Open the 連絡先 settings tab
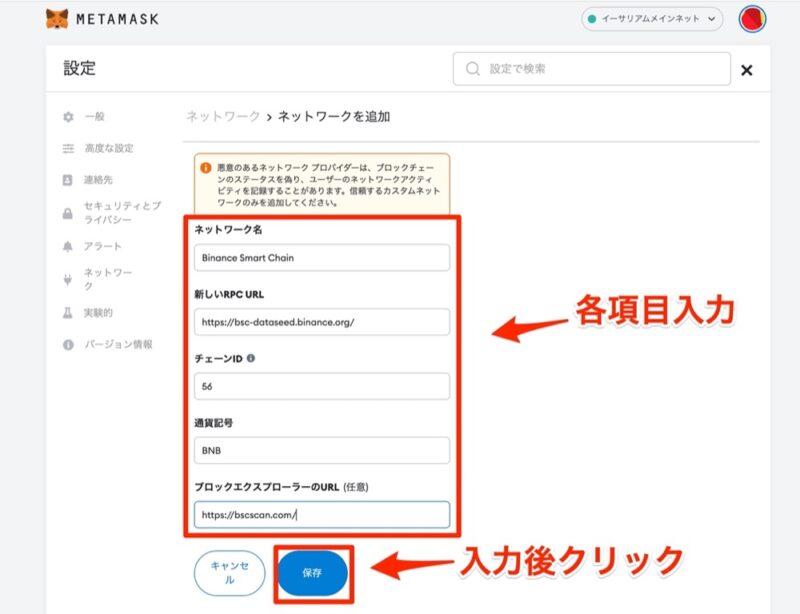800x614 pixels. click(98, 180)
